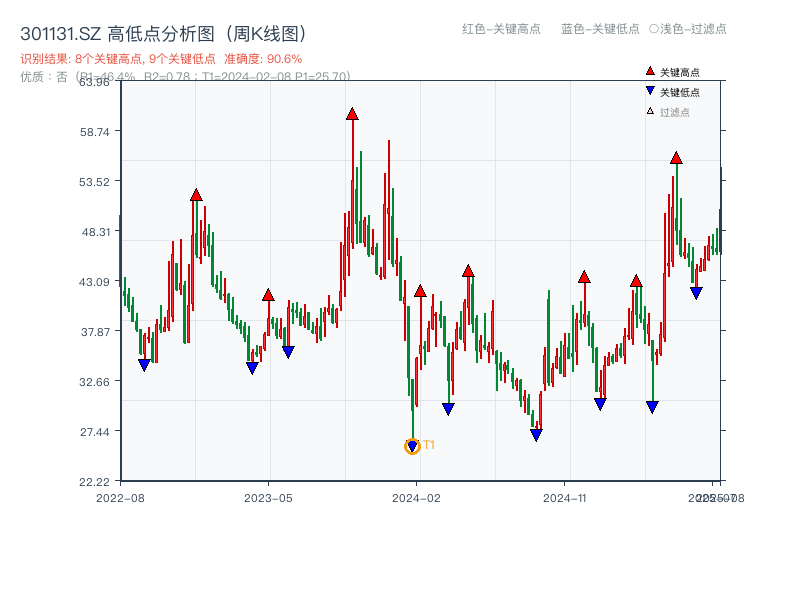Select the blue 关键低点 legend triangle icon
The width and height of the screenshot is (800, 600).
(x=650, y=91)
